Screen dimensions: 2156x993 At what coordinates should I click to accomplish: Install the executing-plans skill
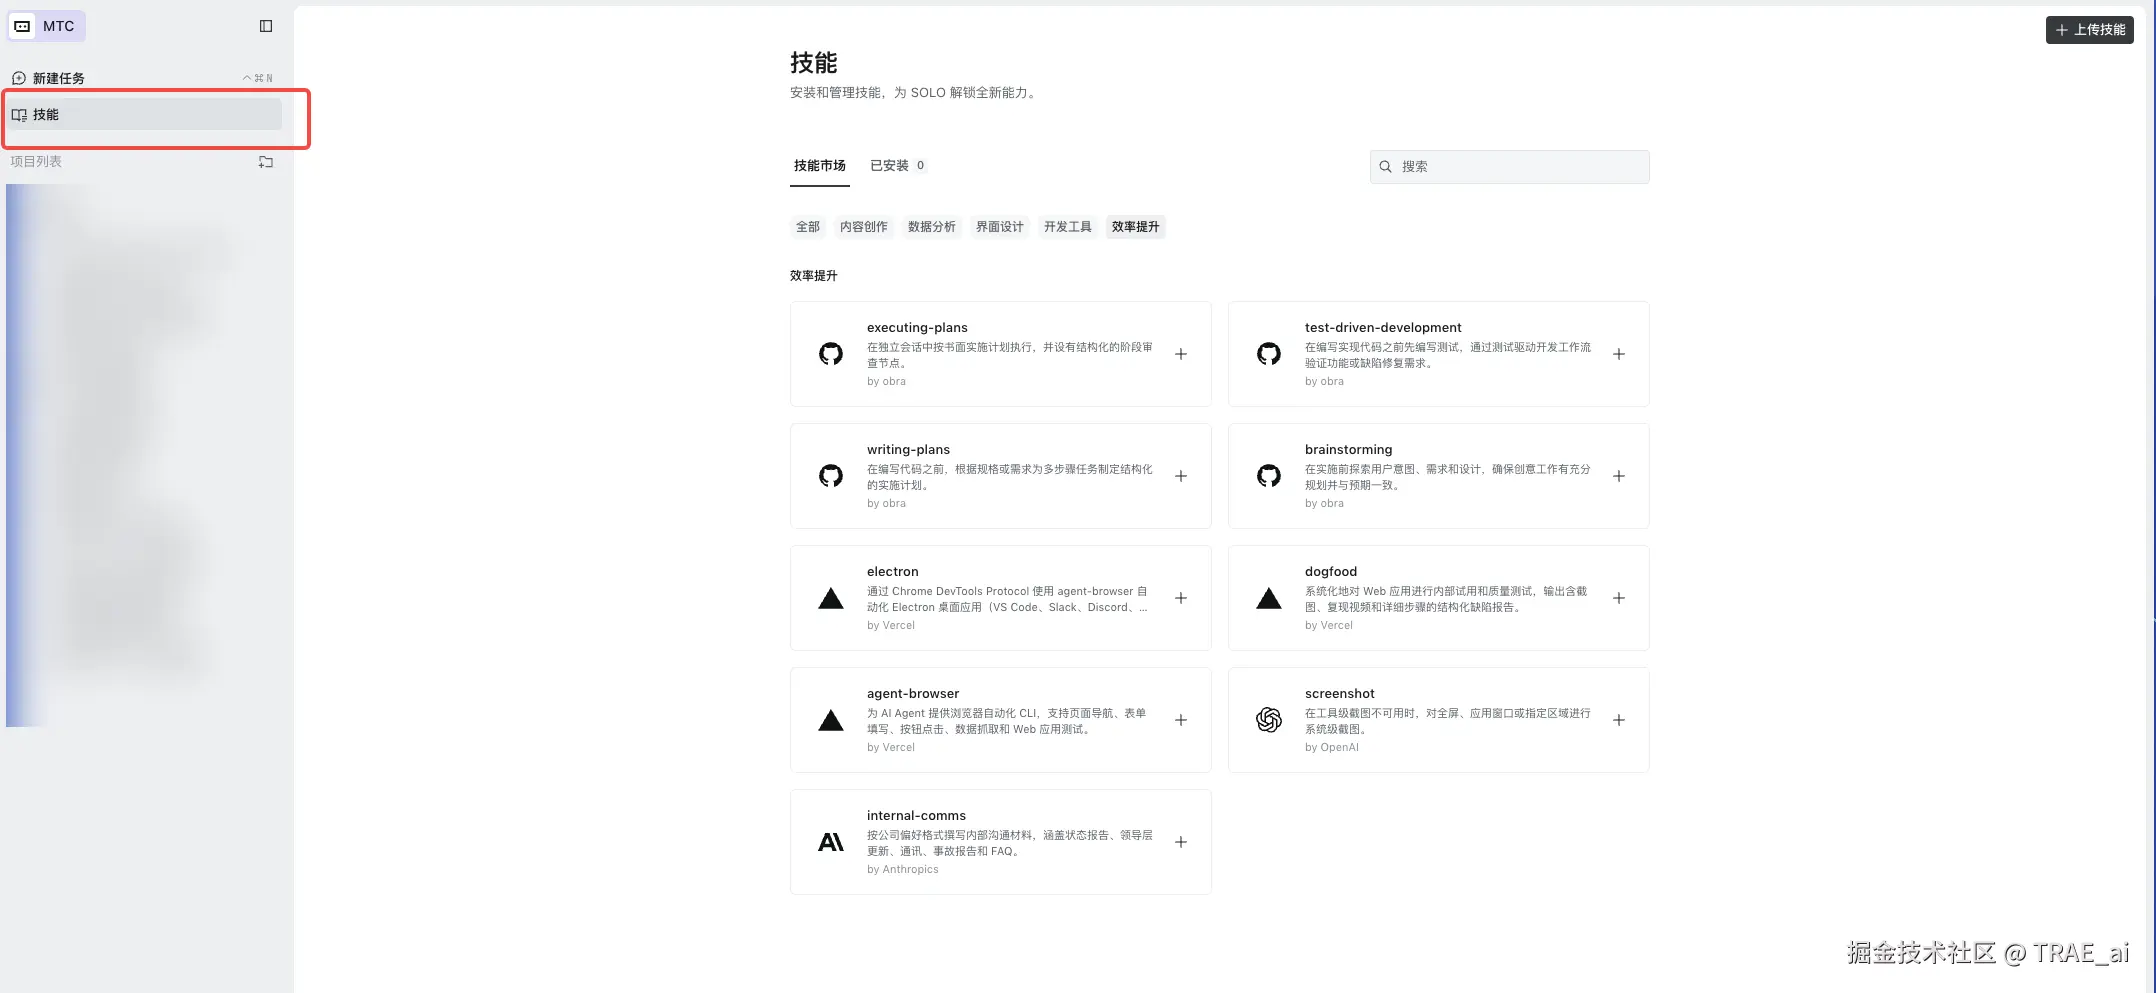coord(1181,354)
